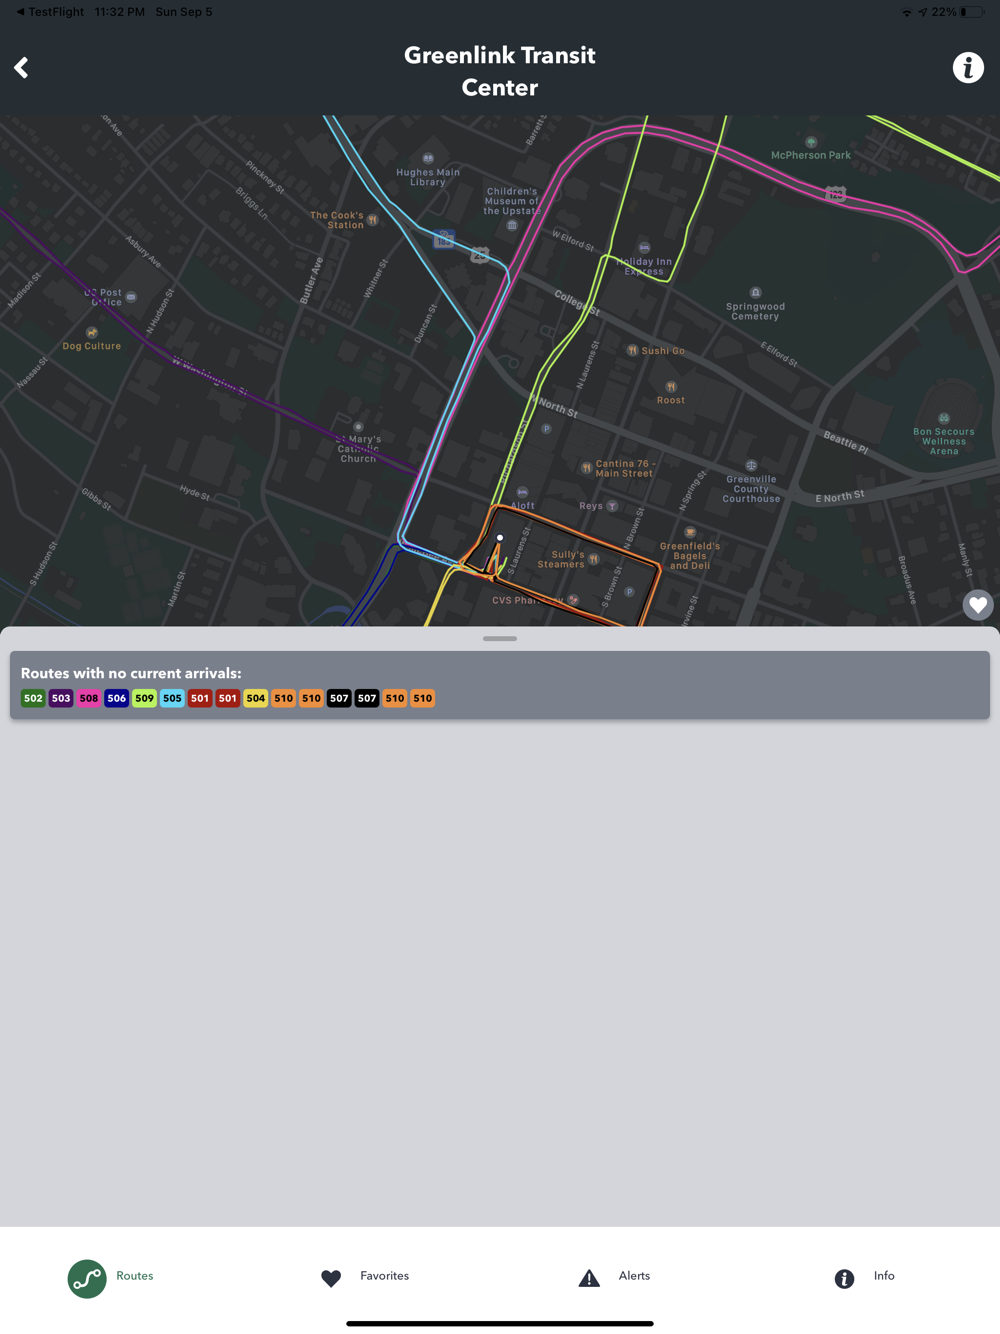The width and height of the screenshot is (1000, 1334).
Task: Tap the Greenville County Courthouse marker
Action: 751,466
